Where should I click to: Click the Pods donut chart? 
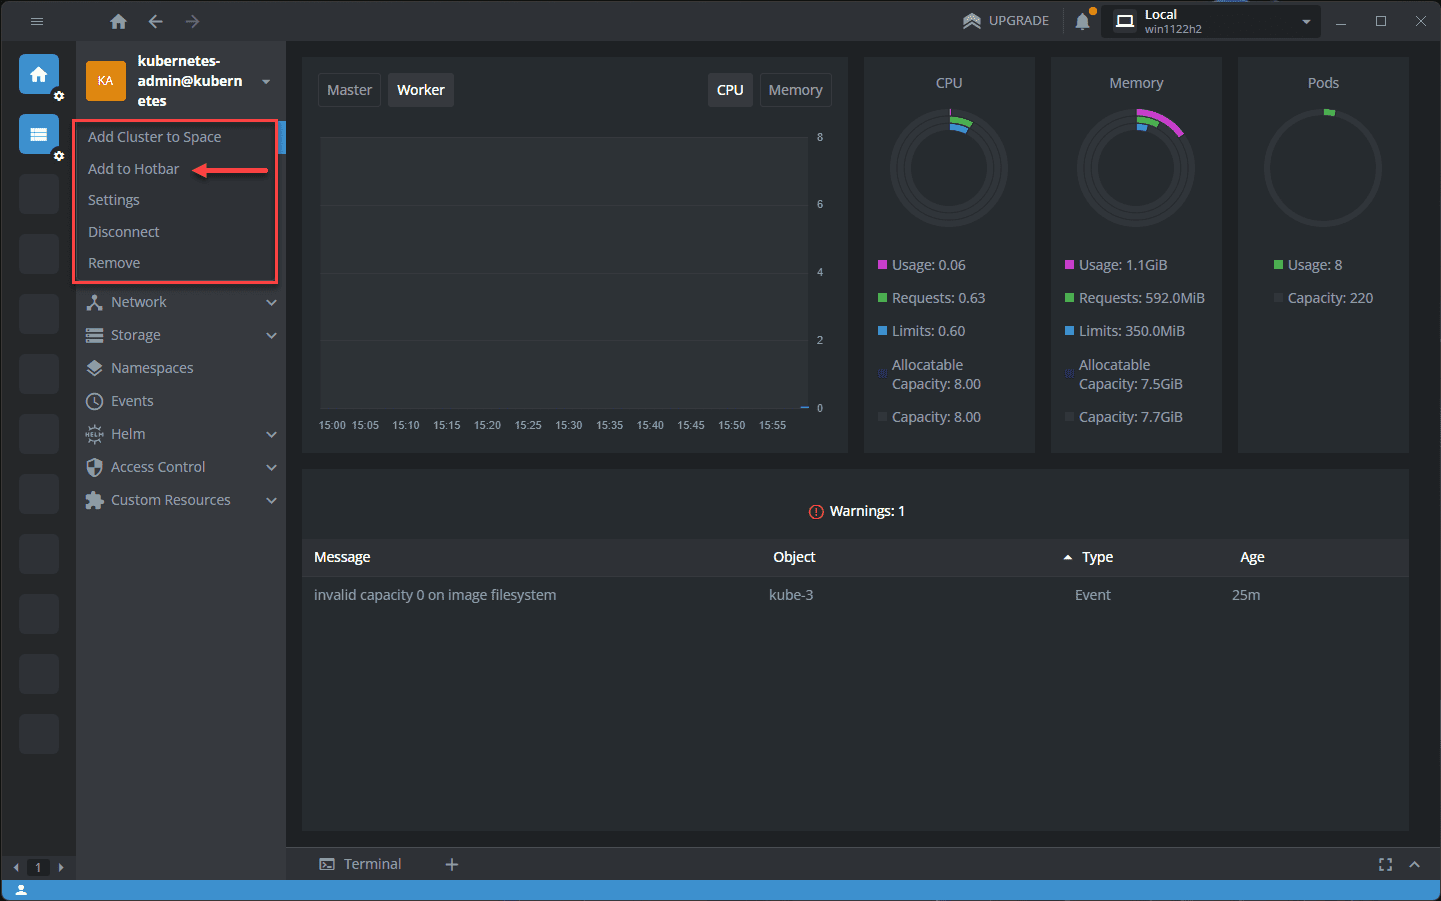(1323, 168)
